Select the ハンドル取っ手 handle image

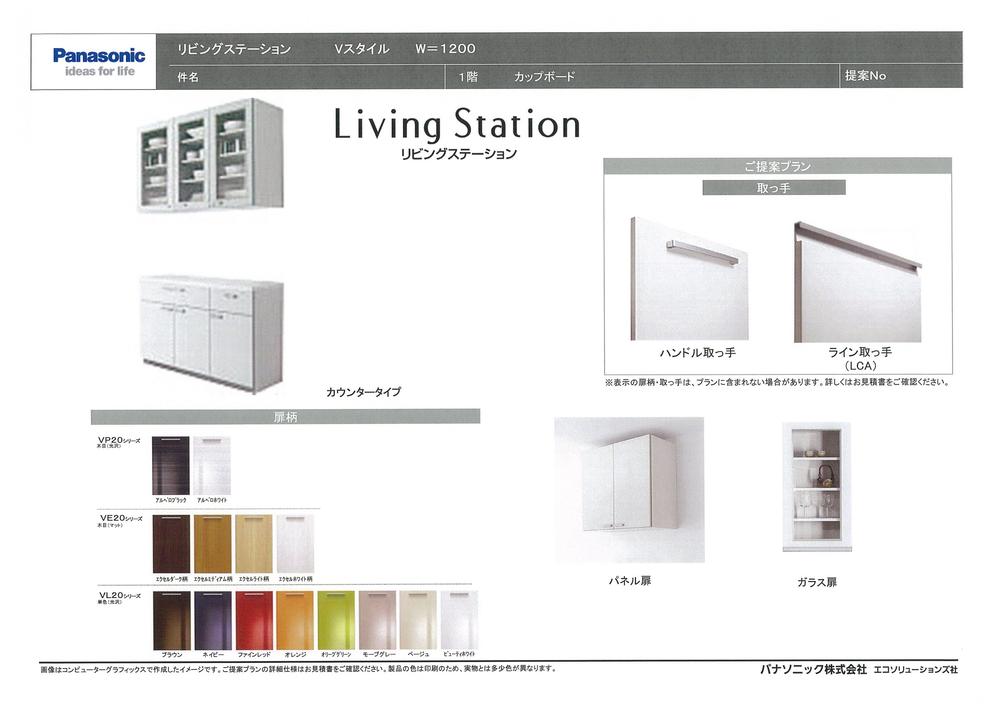[690, 275]
